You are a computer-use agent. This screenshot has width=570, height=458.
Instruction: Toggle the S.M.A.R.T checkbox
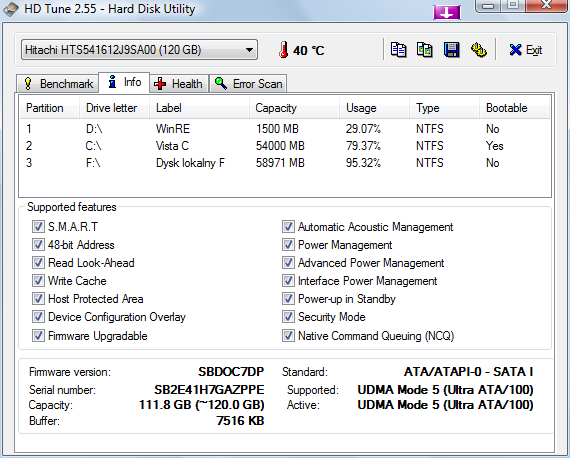pyautogui.click(x=38, y=226)
